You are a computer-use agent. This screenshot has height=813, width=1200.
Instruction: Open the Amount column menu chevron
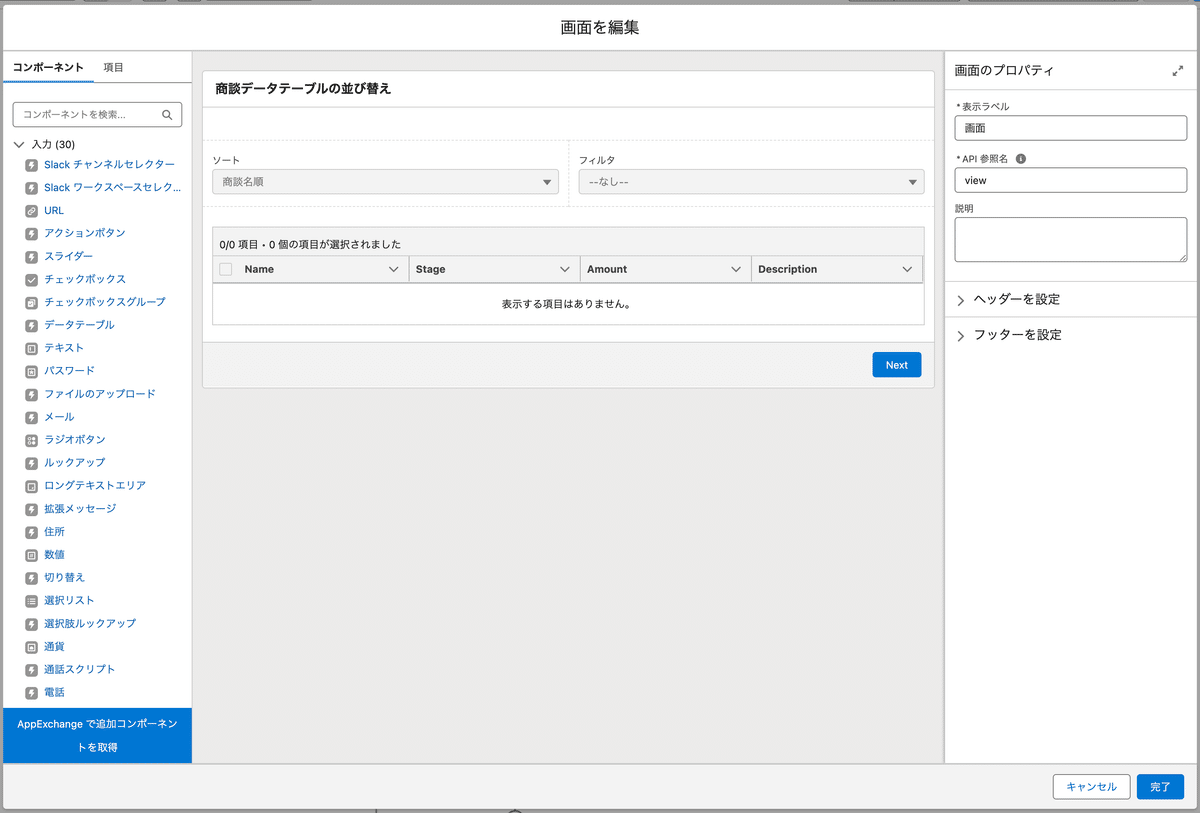736,269
